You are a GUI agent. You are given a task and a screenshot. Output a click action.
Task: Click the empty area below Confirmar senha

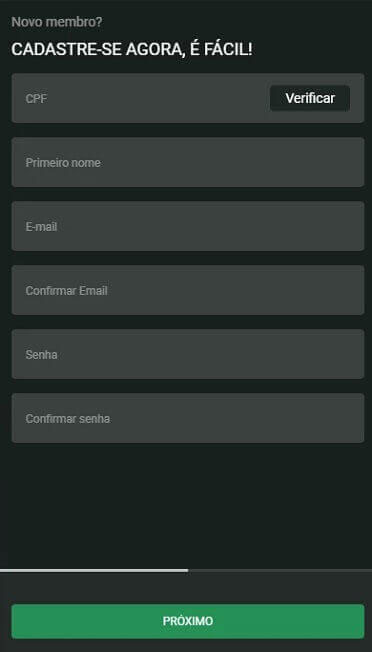tap(186, 505)
